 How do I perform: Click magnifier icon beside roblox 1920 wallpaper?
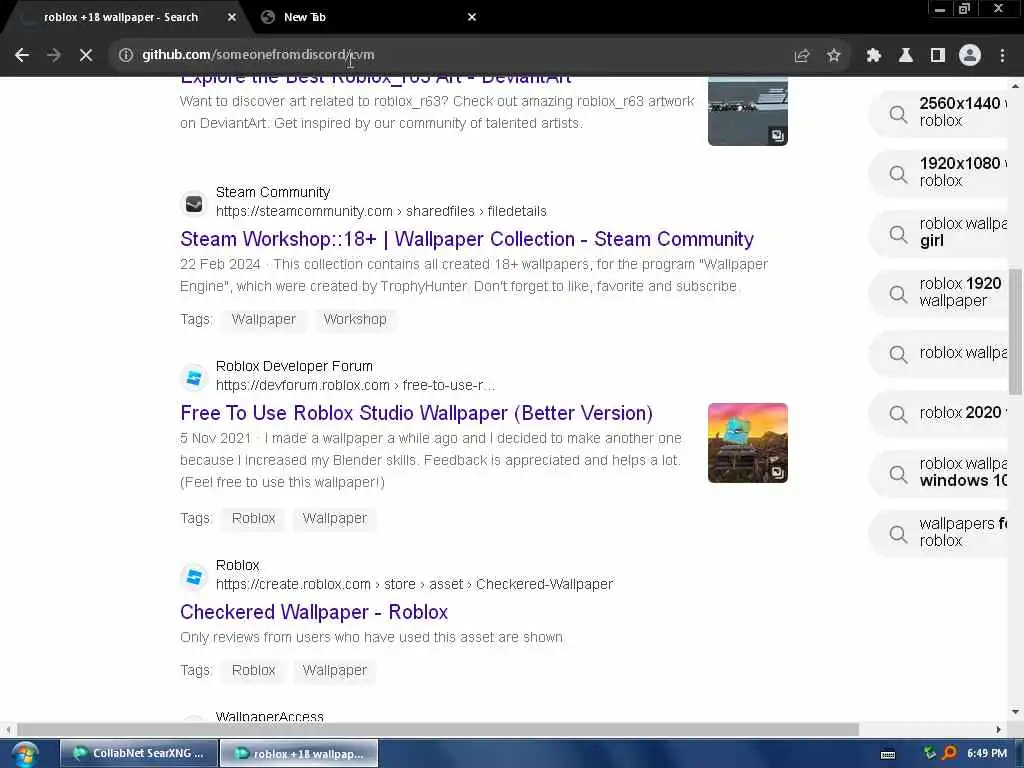point(899,295)
